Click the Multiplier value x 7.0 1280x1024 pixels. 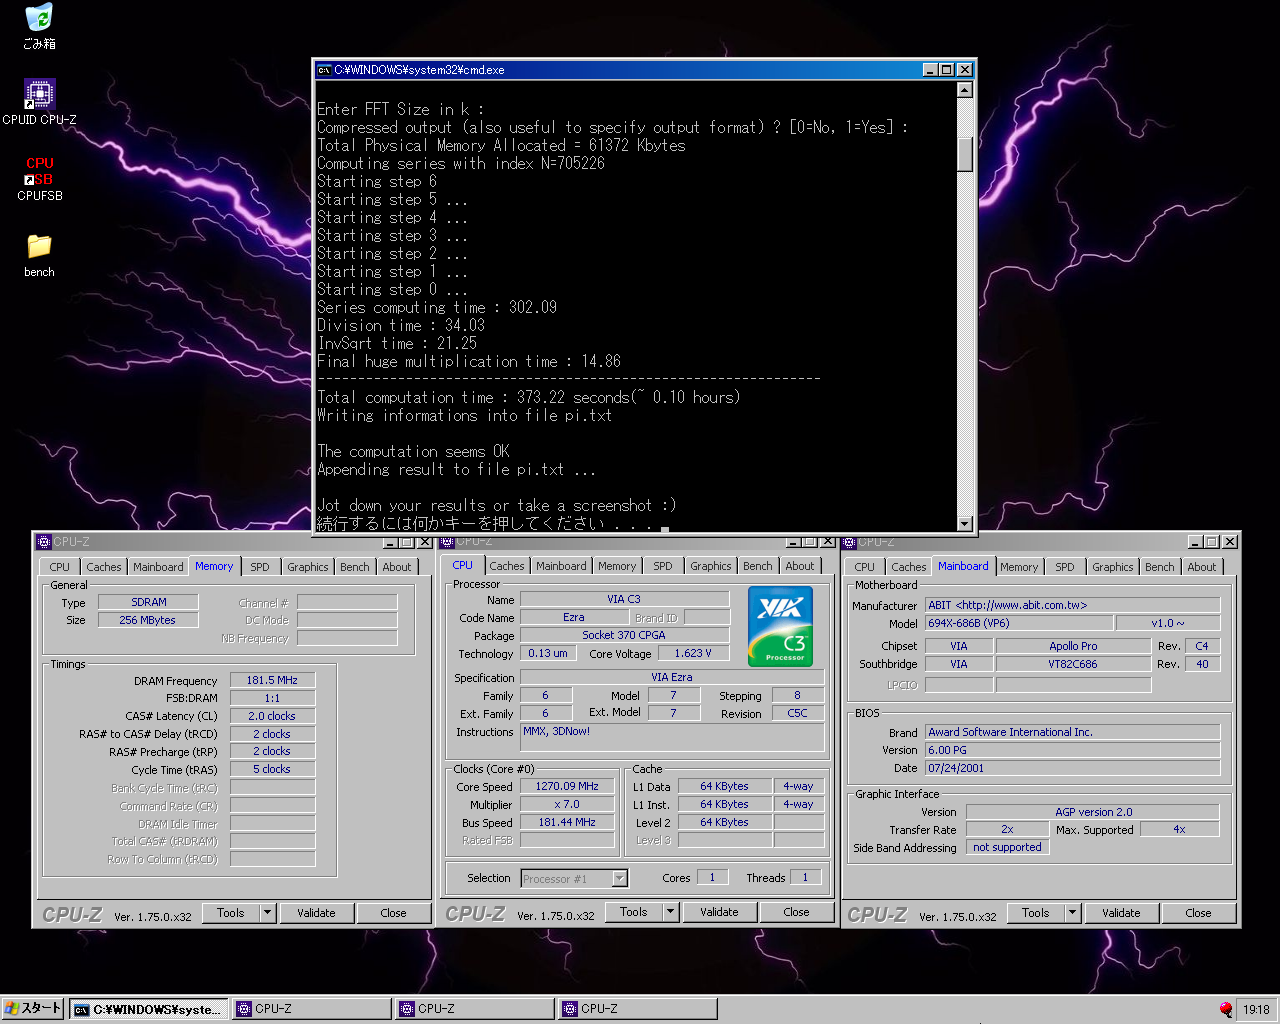click(x=567, y=804)
